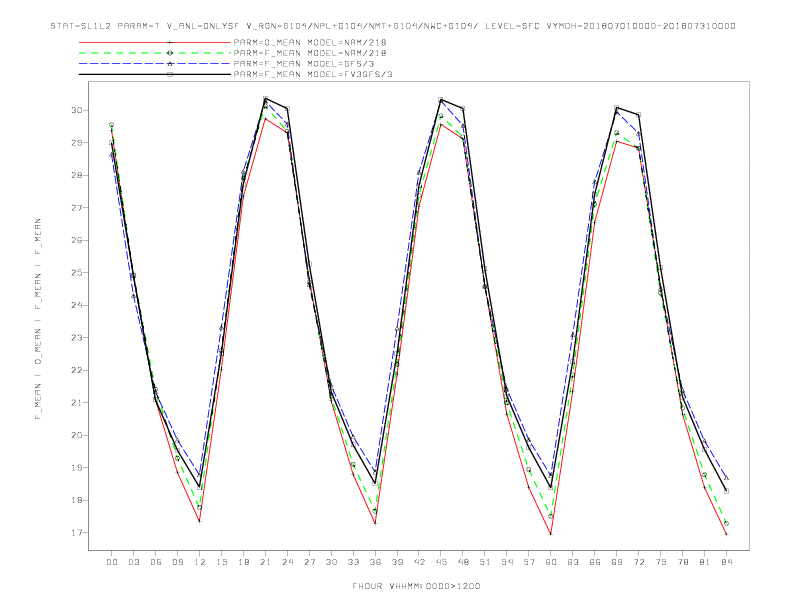Image resolution: width=792 pixels, height=612 pixels.
Task: Click x-axis forecast hour label 15
Action: (222, 562)
